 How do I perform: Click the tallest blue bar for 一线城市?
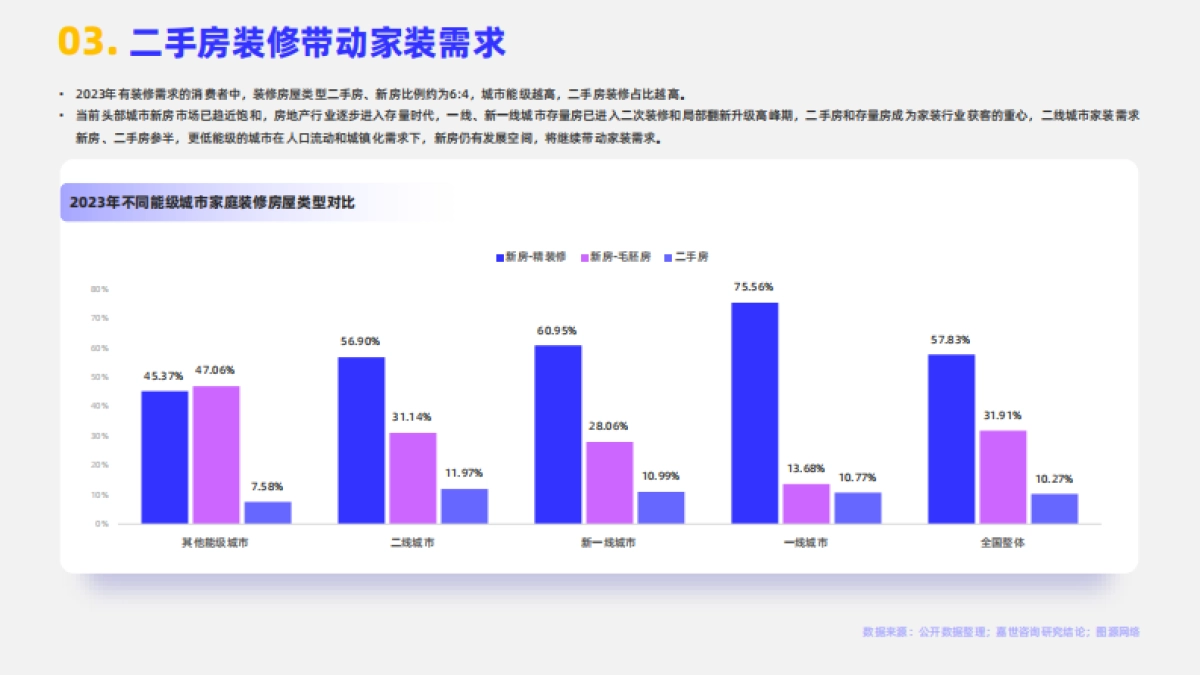[x=753, y=410]
